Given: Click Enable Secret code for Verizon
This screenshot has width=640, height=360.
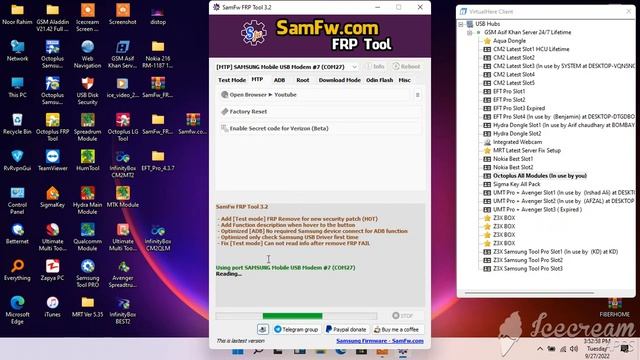Looking at the screenshot, I should pos(320,128).
